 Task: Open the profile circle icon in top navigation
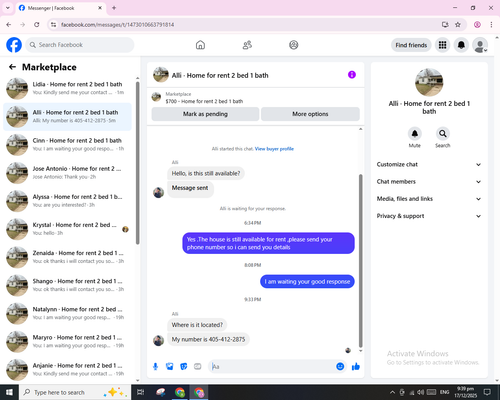pos(294,45)
